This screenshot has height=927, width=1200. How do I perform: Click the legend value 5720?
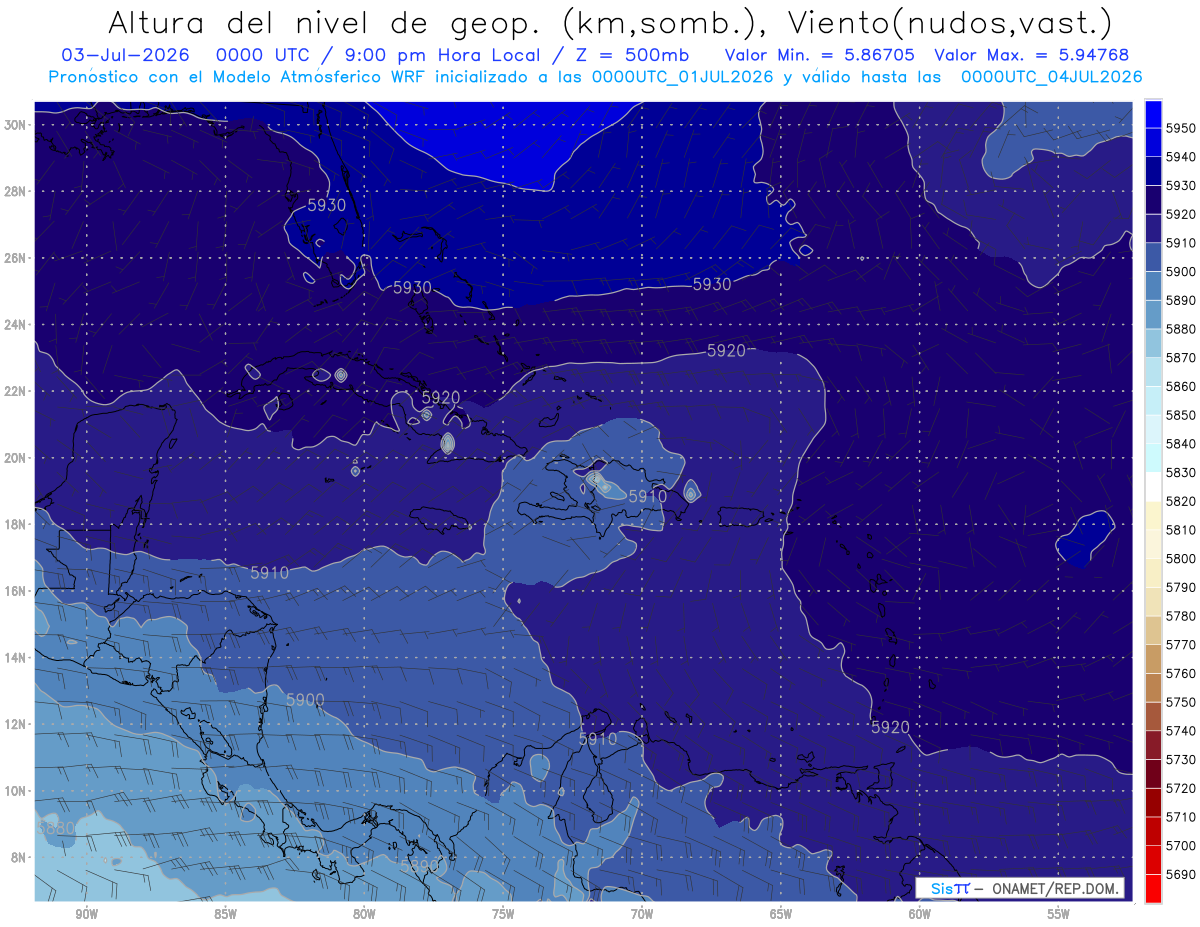(1180, 788)
